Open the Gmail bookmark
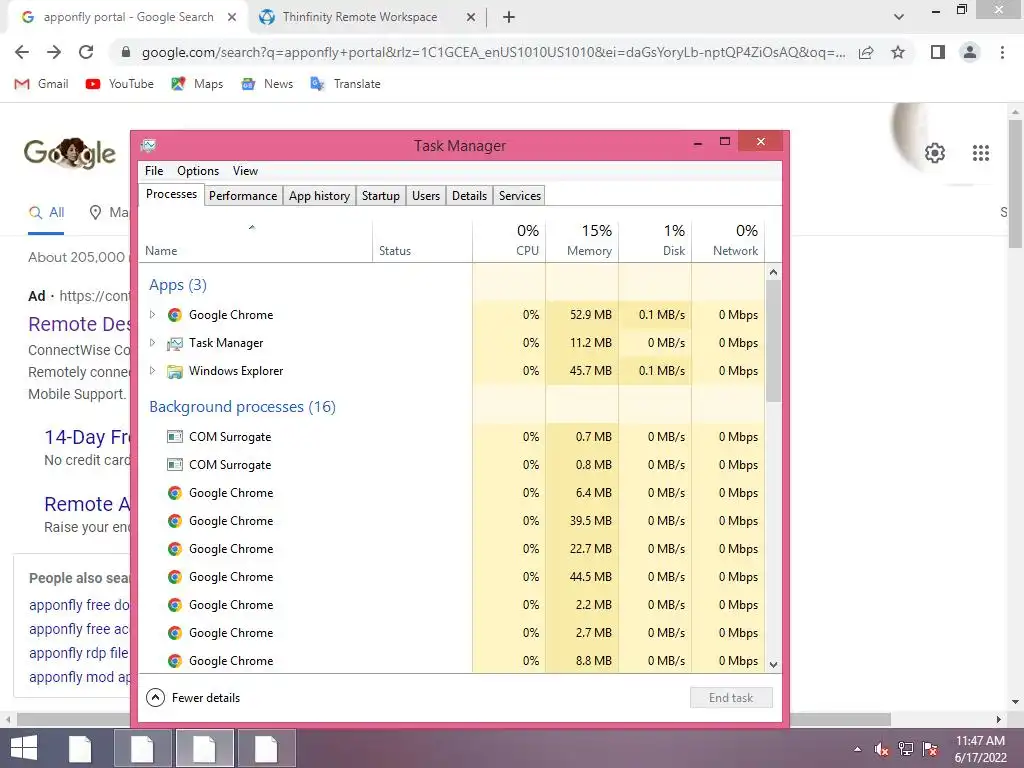1024x768 pixels. click(x=41, y=84)
